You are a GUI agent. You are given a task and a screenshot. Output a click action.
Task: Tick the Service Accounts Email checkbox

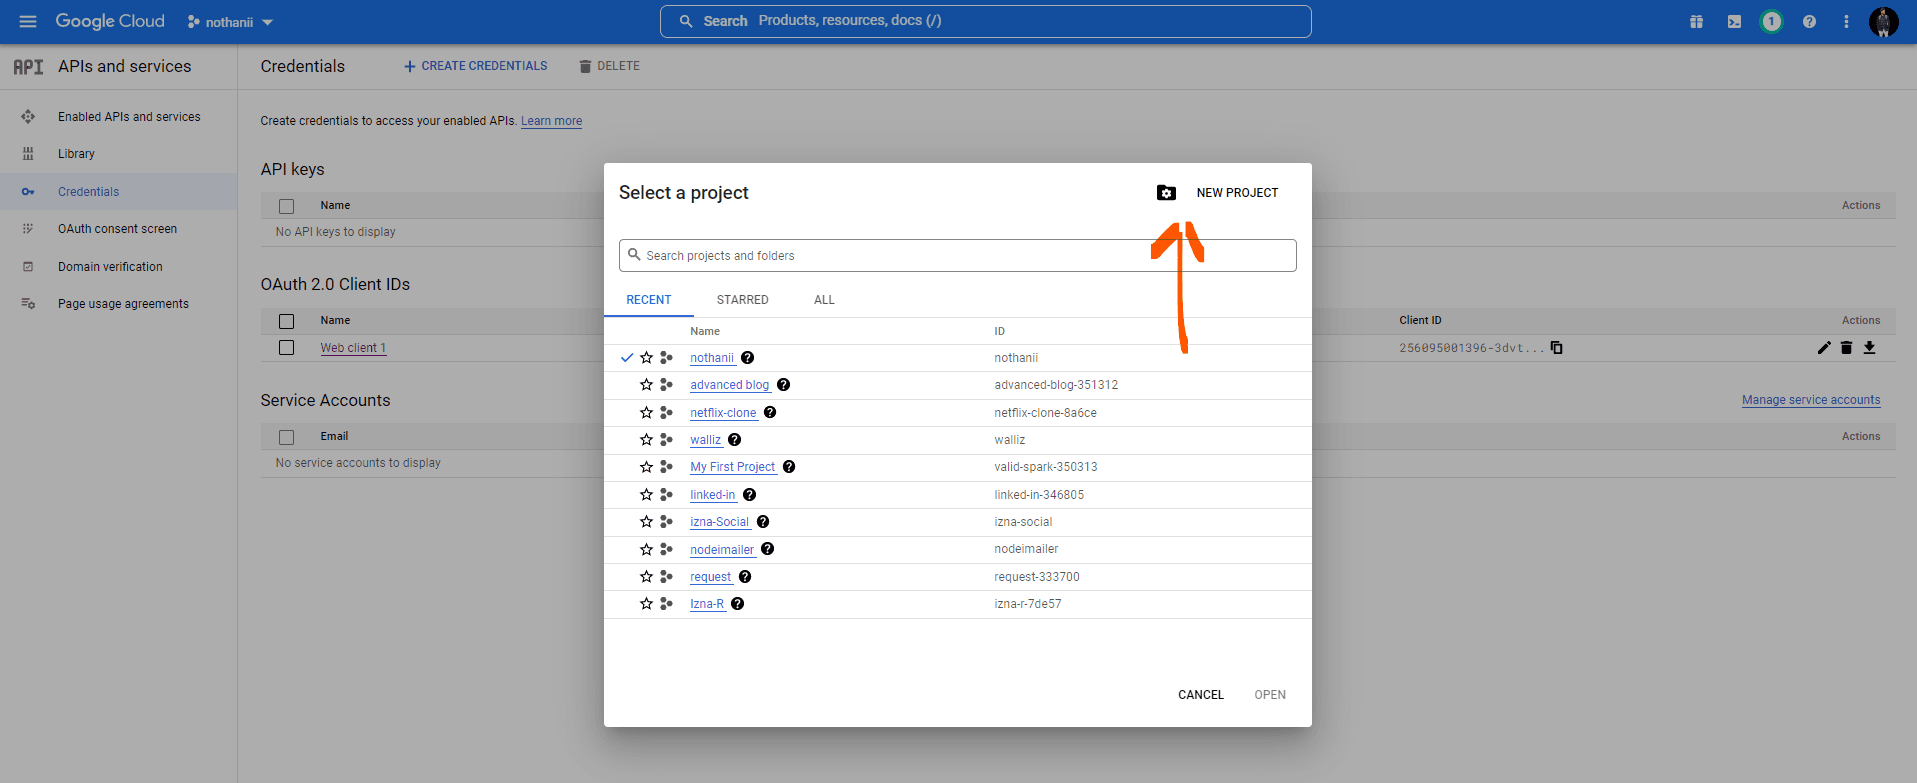tap(286, 437)
